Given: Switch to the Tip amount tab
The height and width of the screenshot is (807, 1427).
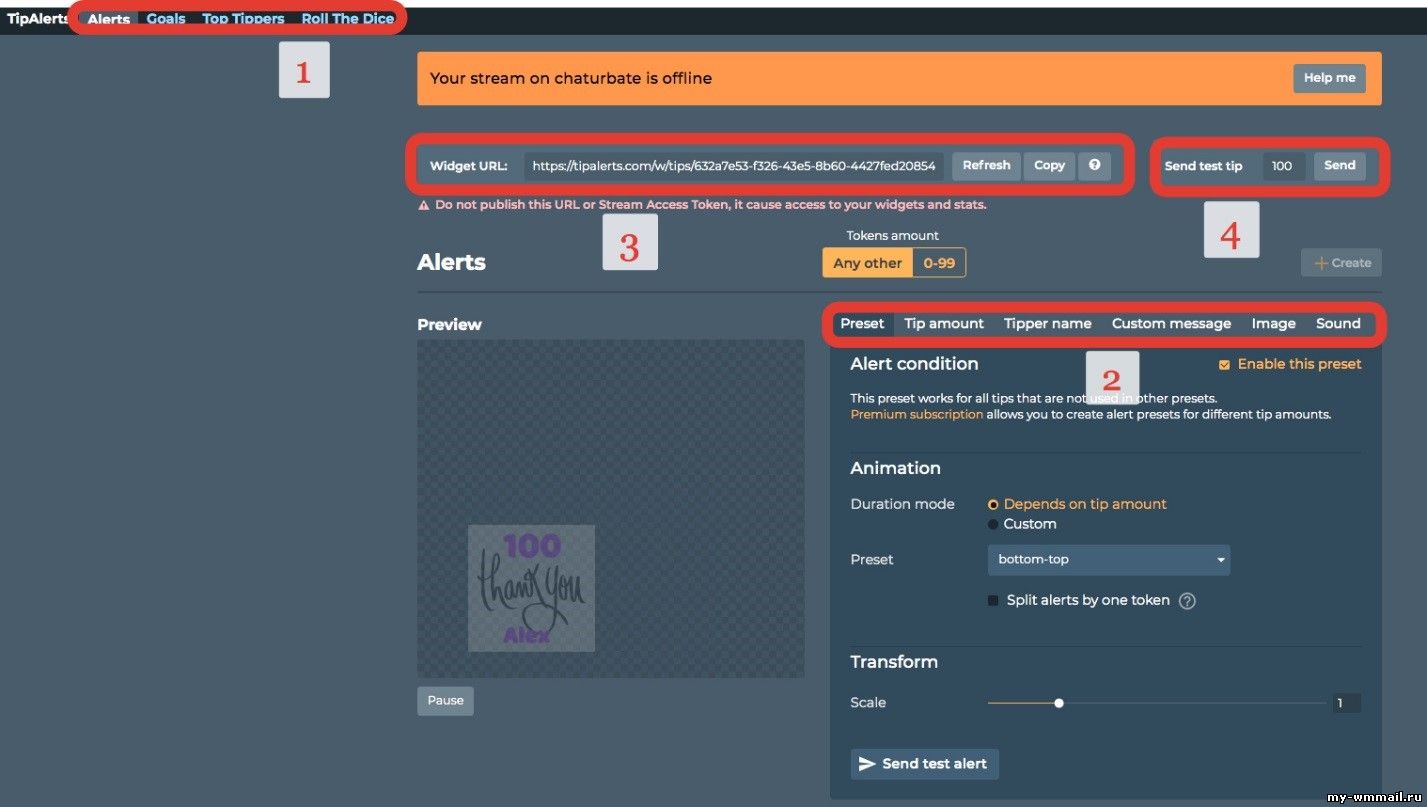Looking at the screenshot, I should [x=944, y=323].
